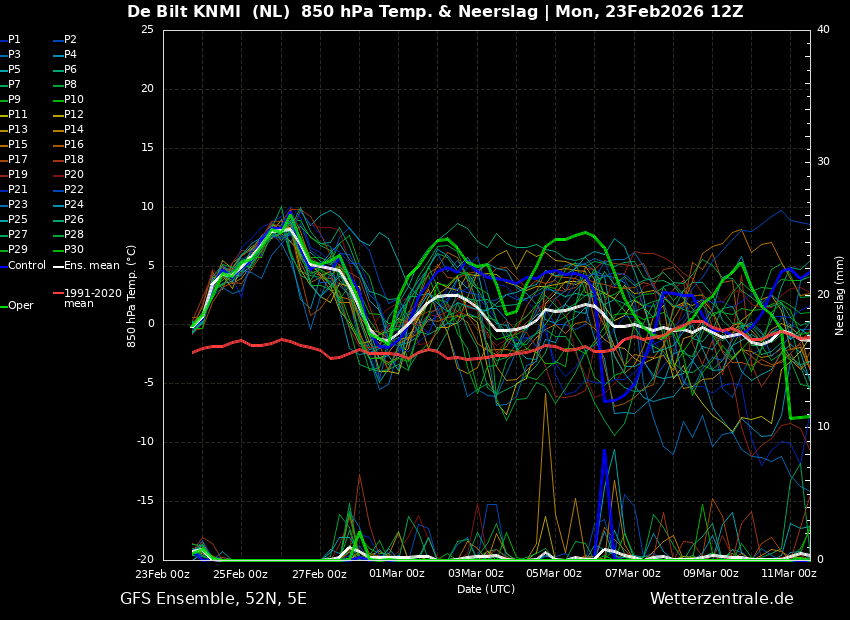Click the 11Mar 00z date tick label
The image size is (850, 620).
(788, 574)
